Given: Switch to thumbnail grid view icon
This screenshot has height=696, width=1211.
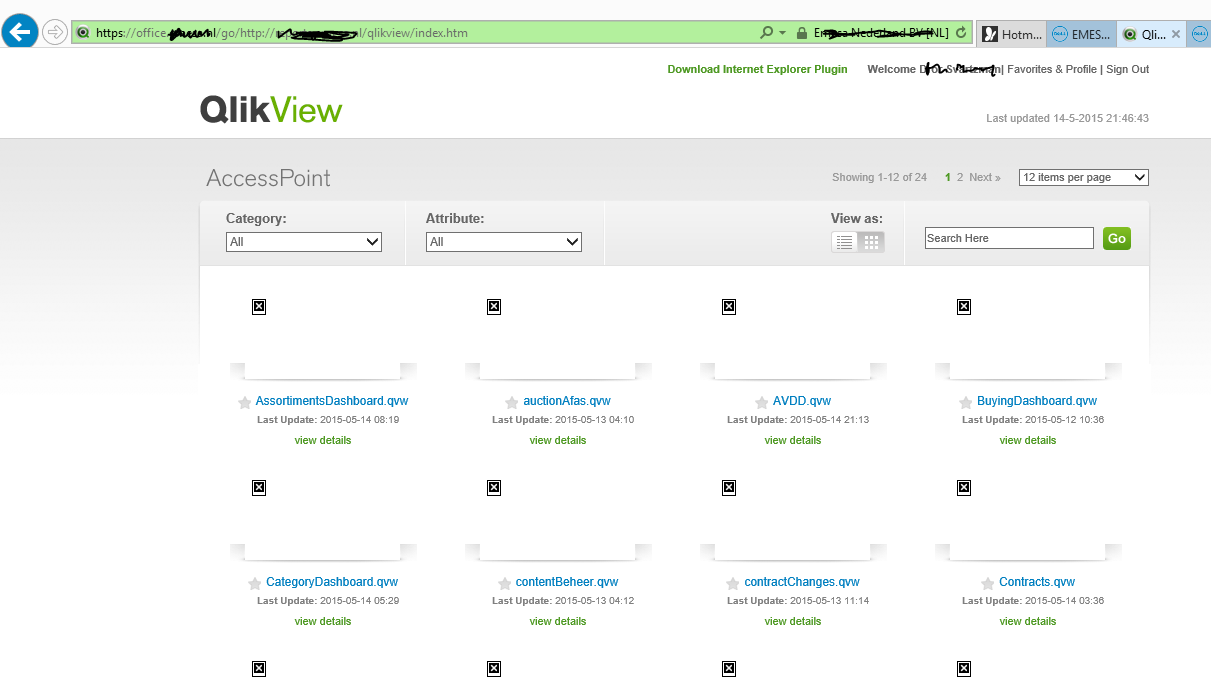Looking at the screenshot, I should [872, 242].
